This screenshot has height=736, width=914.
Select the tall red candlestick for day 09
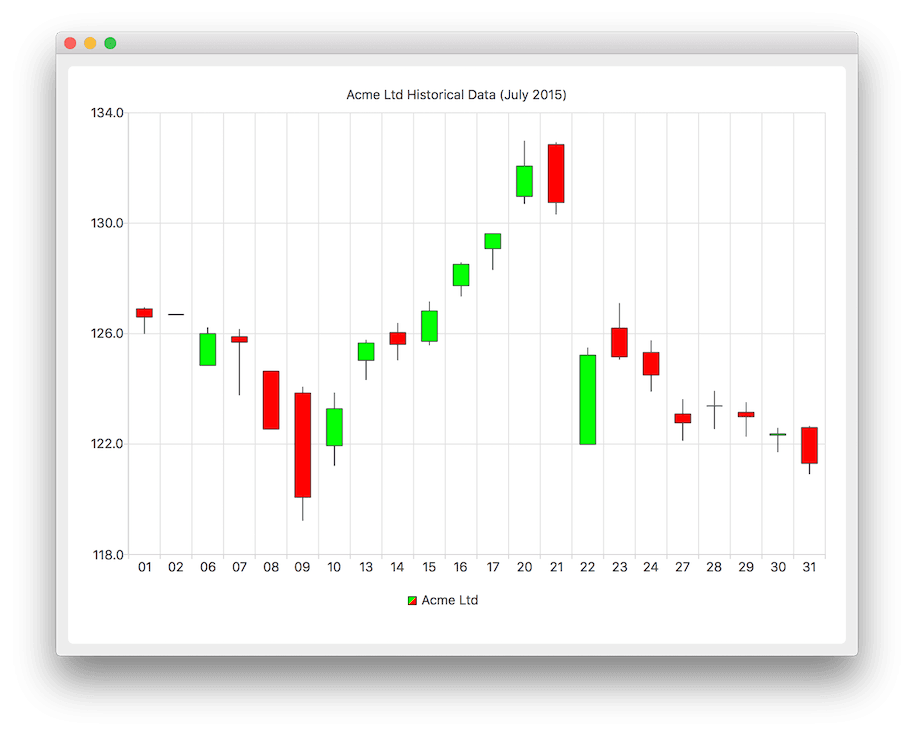(302, 445)
